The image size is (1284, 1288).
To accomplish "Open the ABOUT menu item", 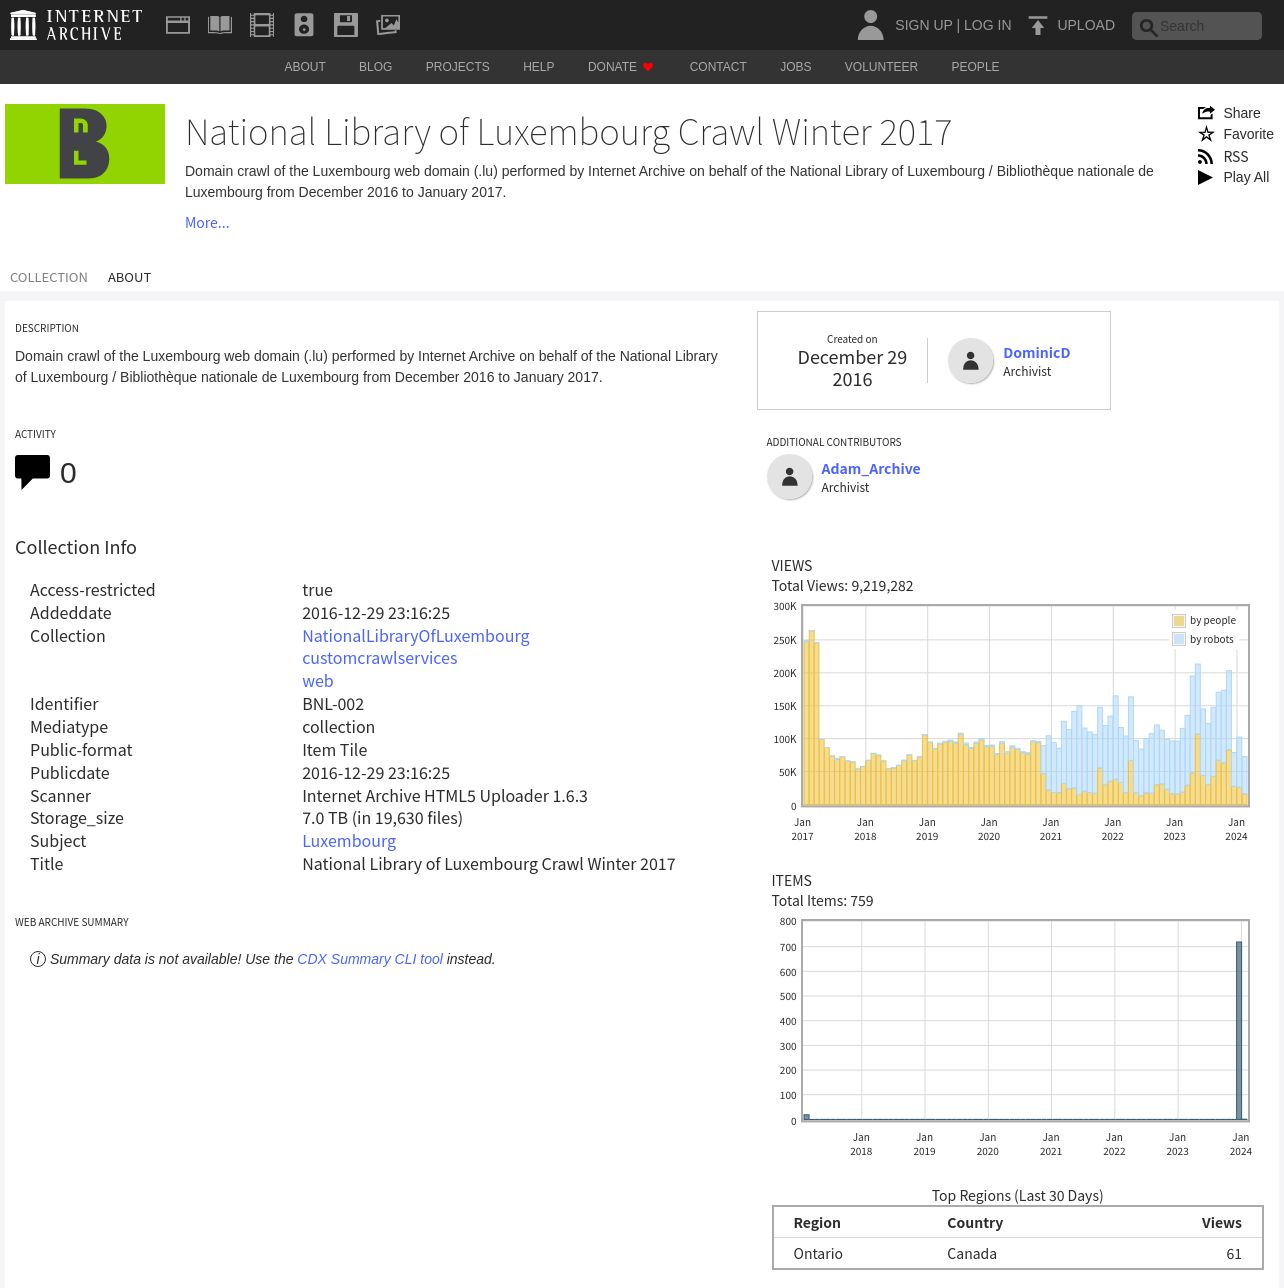I will (x=305, y=67).
